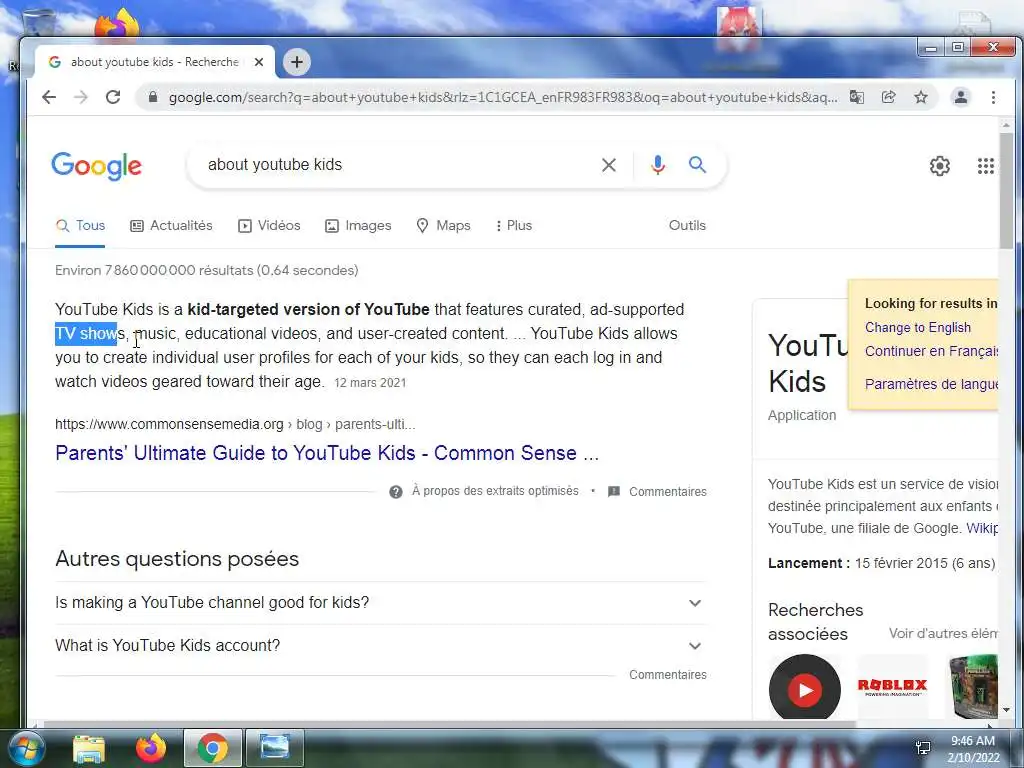Select the Tous results tab
This screenshot has width=1024, height=768.
pyautogui.click(x=80, y=225)
